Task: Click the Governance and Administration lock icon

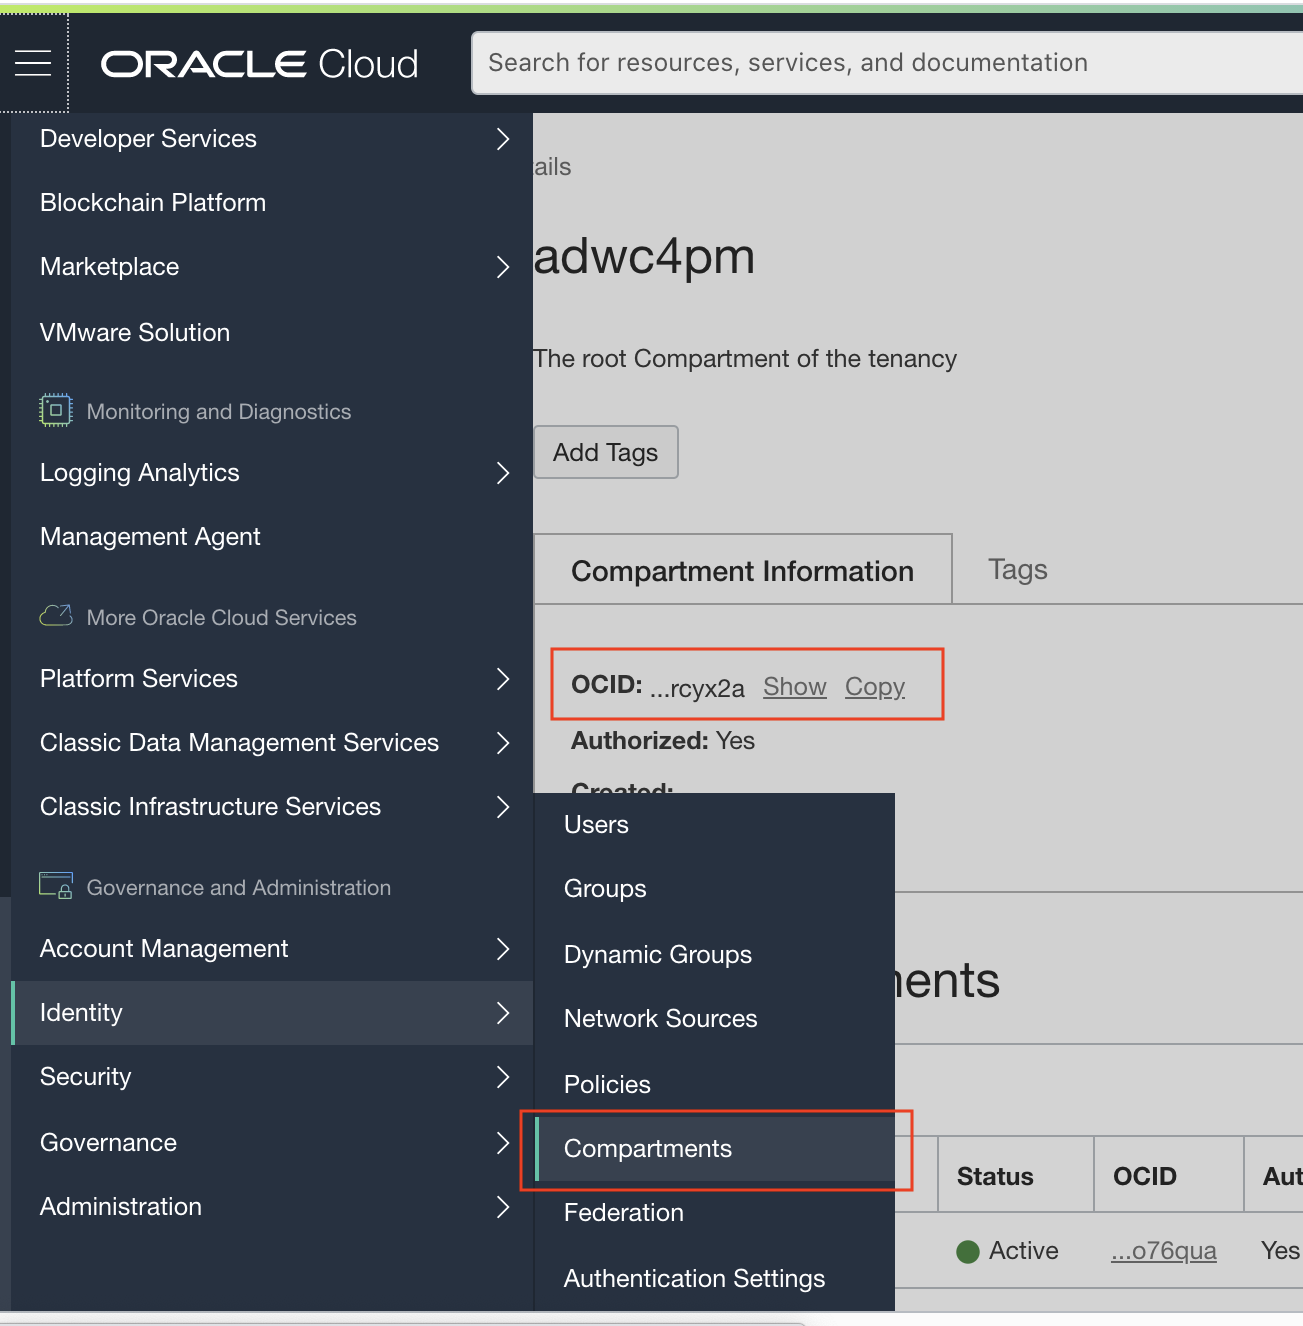Action: pyautogui.click(x=56, y=886)
